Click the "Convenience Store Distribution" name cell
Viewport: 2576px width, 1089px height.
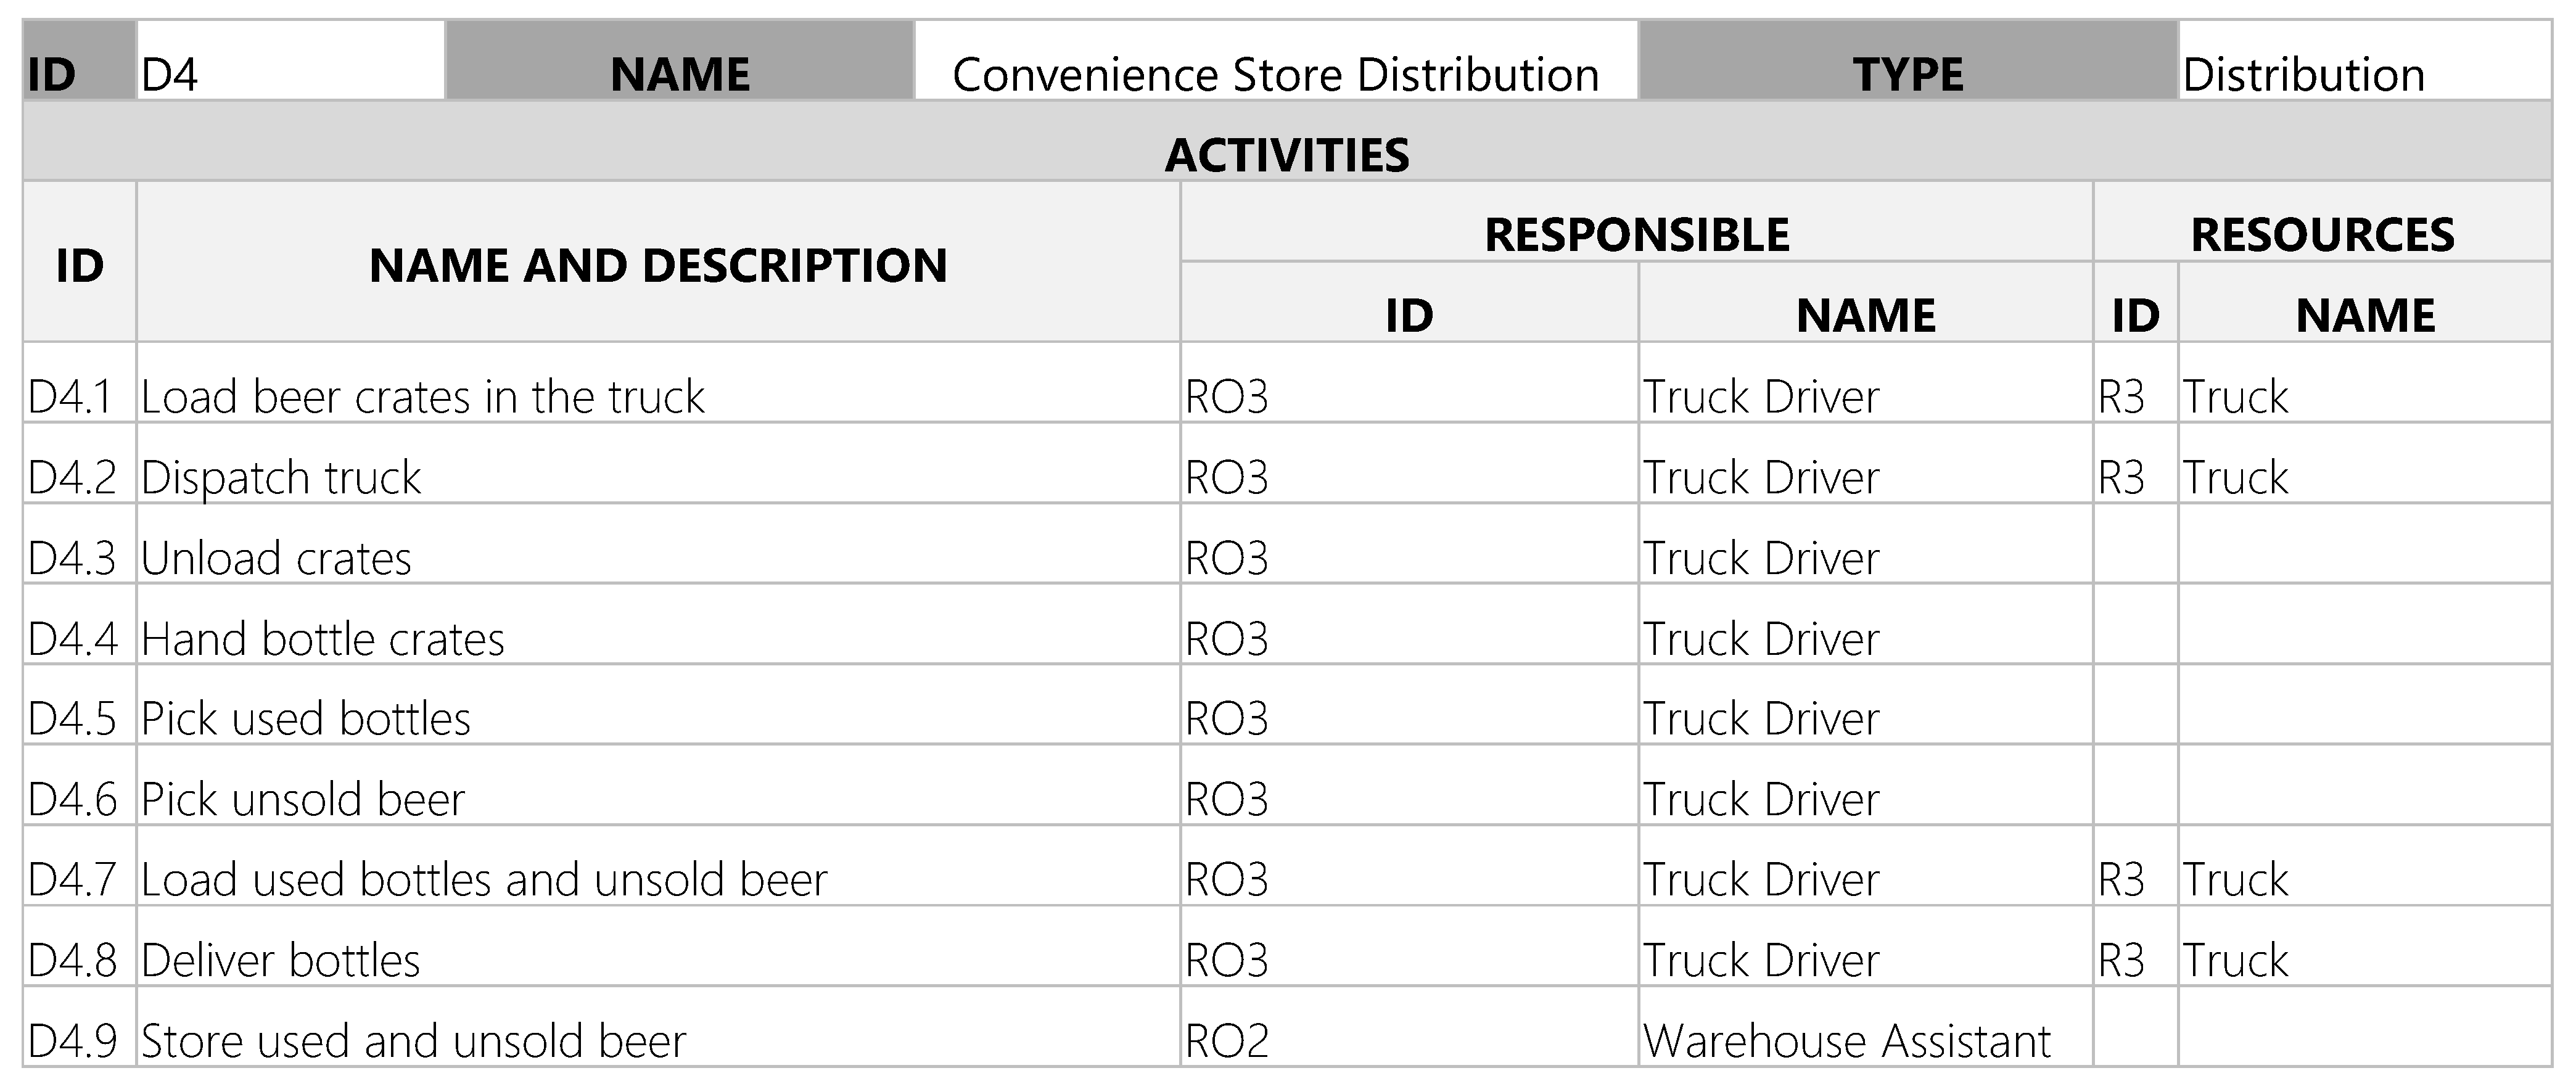(1275, 74)
